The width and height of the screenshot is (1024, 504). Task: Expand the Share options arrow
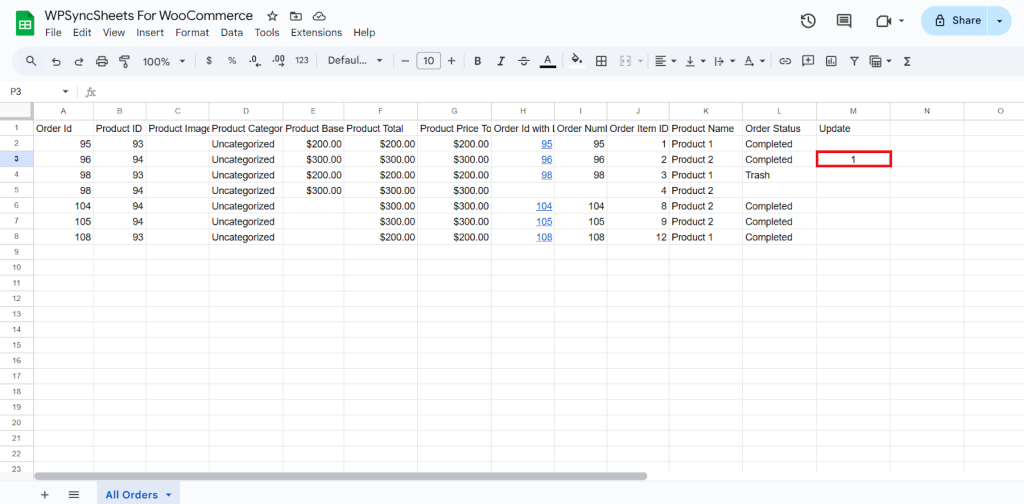1000,21
